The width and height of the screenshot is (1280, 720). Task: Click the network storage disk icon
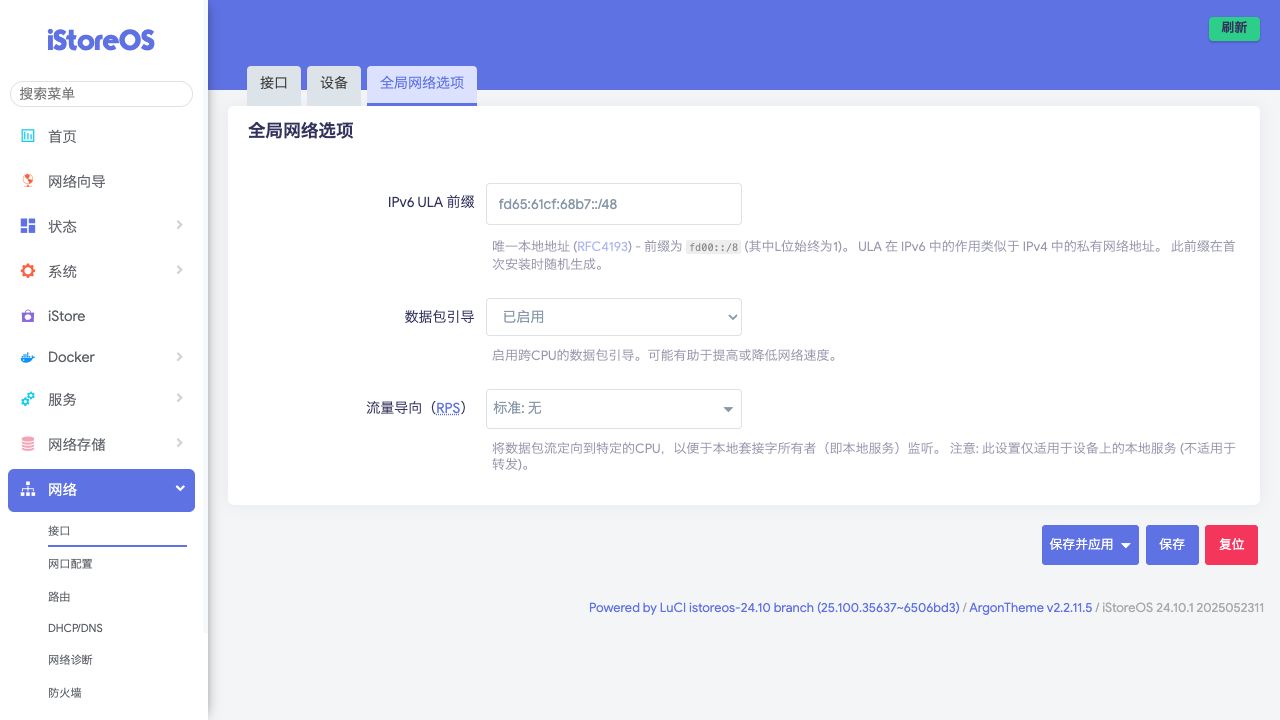tap(28, 444)
